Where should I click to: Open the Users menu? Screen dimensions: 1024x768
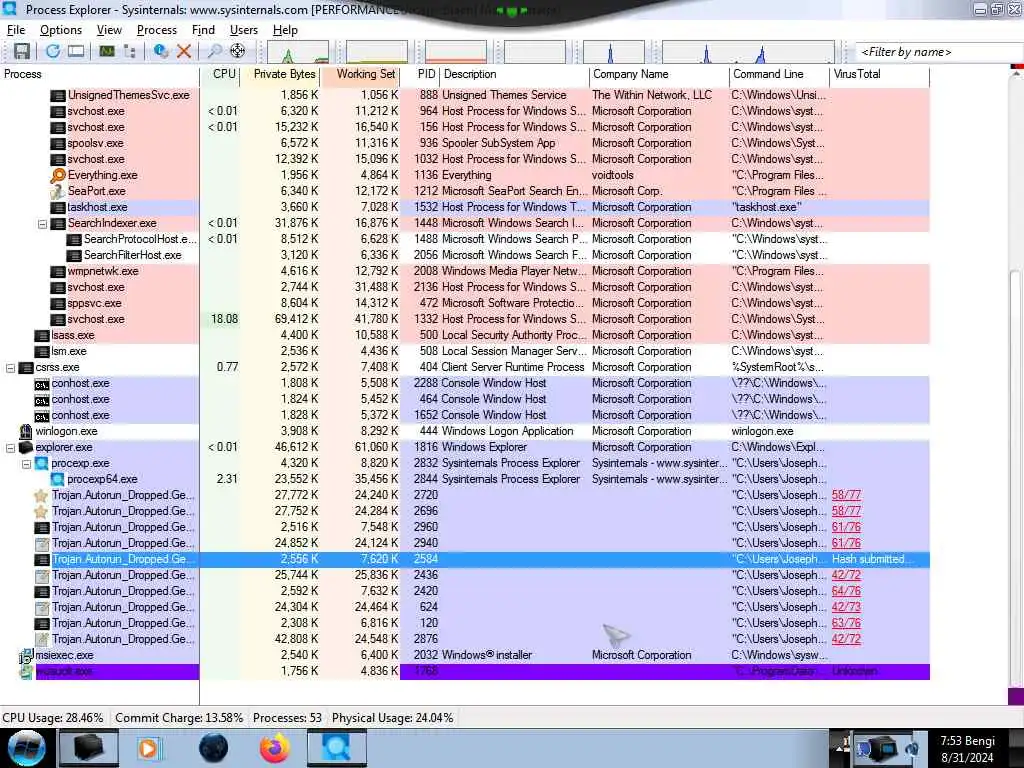[244, 30]
